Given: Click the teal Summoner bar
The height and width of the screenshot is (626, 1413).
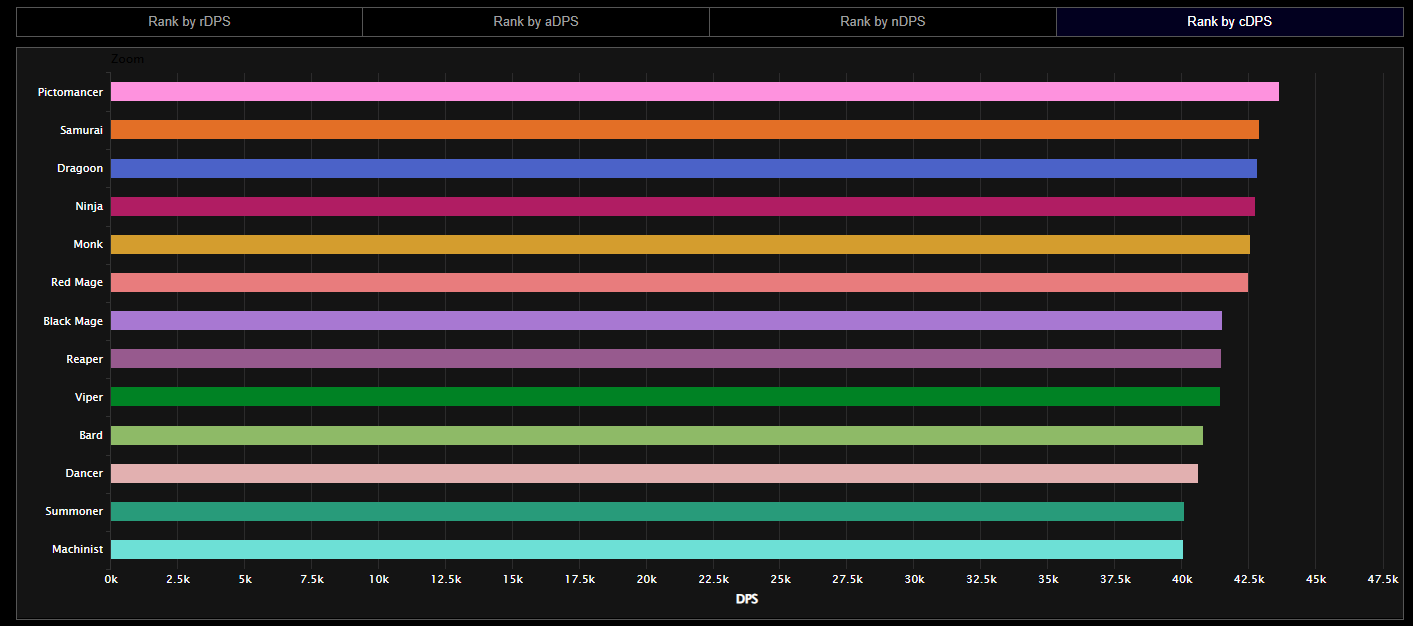Looking at the screenshot, I should click(647, 511).
